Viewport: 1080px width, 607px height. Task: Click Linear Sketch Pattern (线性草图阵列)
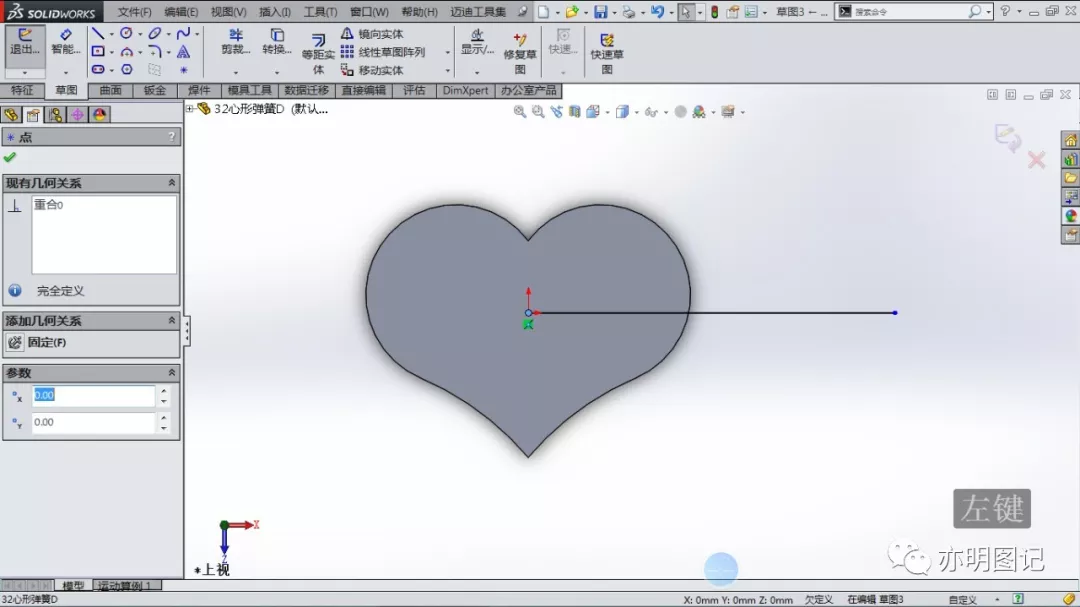click(384, 52)
